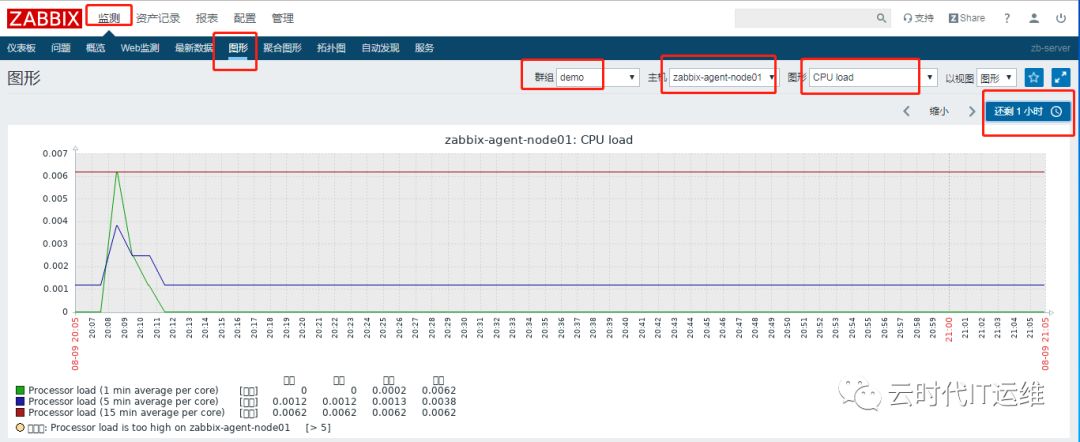Screen dimensions: 1080x442
Task: Click the 缩小 zoom out button
Action: tap(939, 112)
